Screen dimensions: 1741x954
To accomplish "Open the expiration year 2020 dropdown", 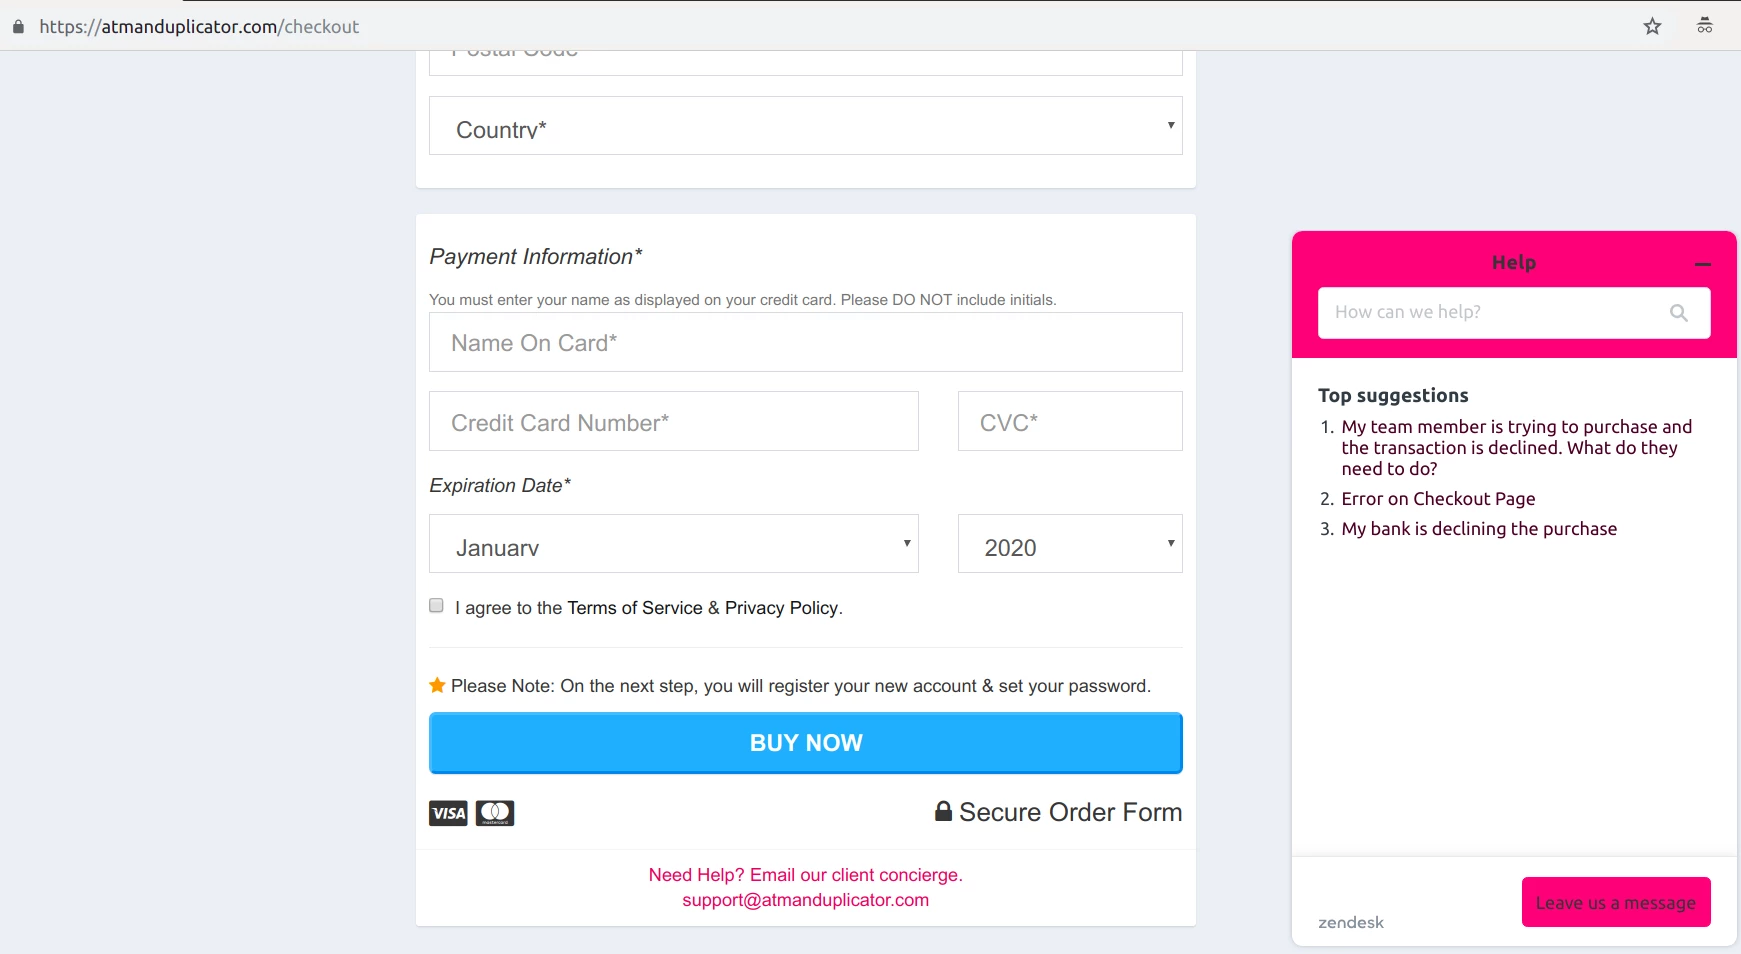I will click(1069, 544).
